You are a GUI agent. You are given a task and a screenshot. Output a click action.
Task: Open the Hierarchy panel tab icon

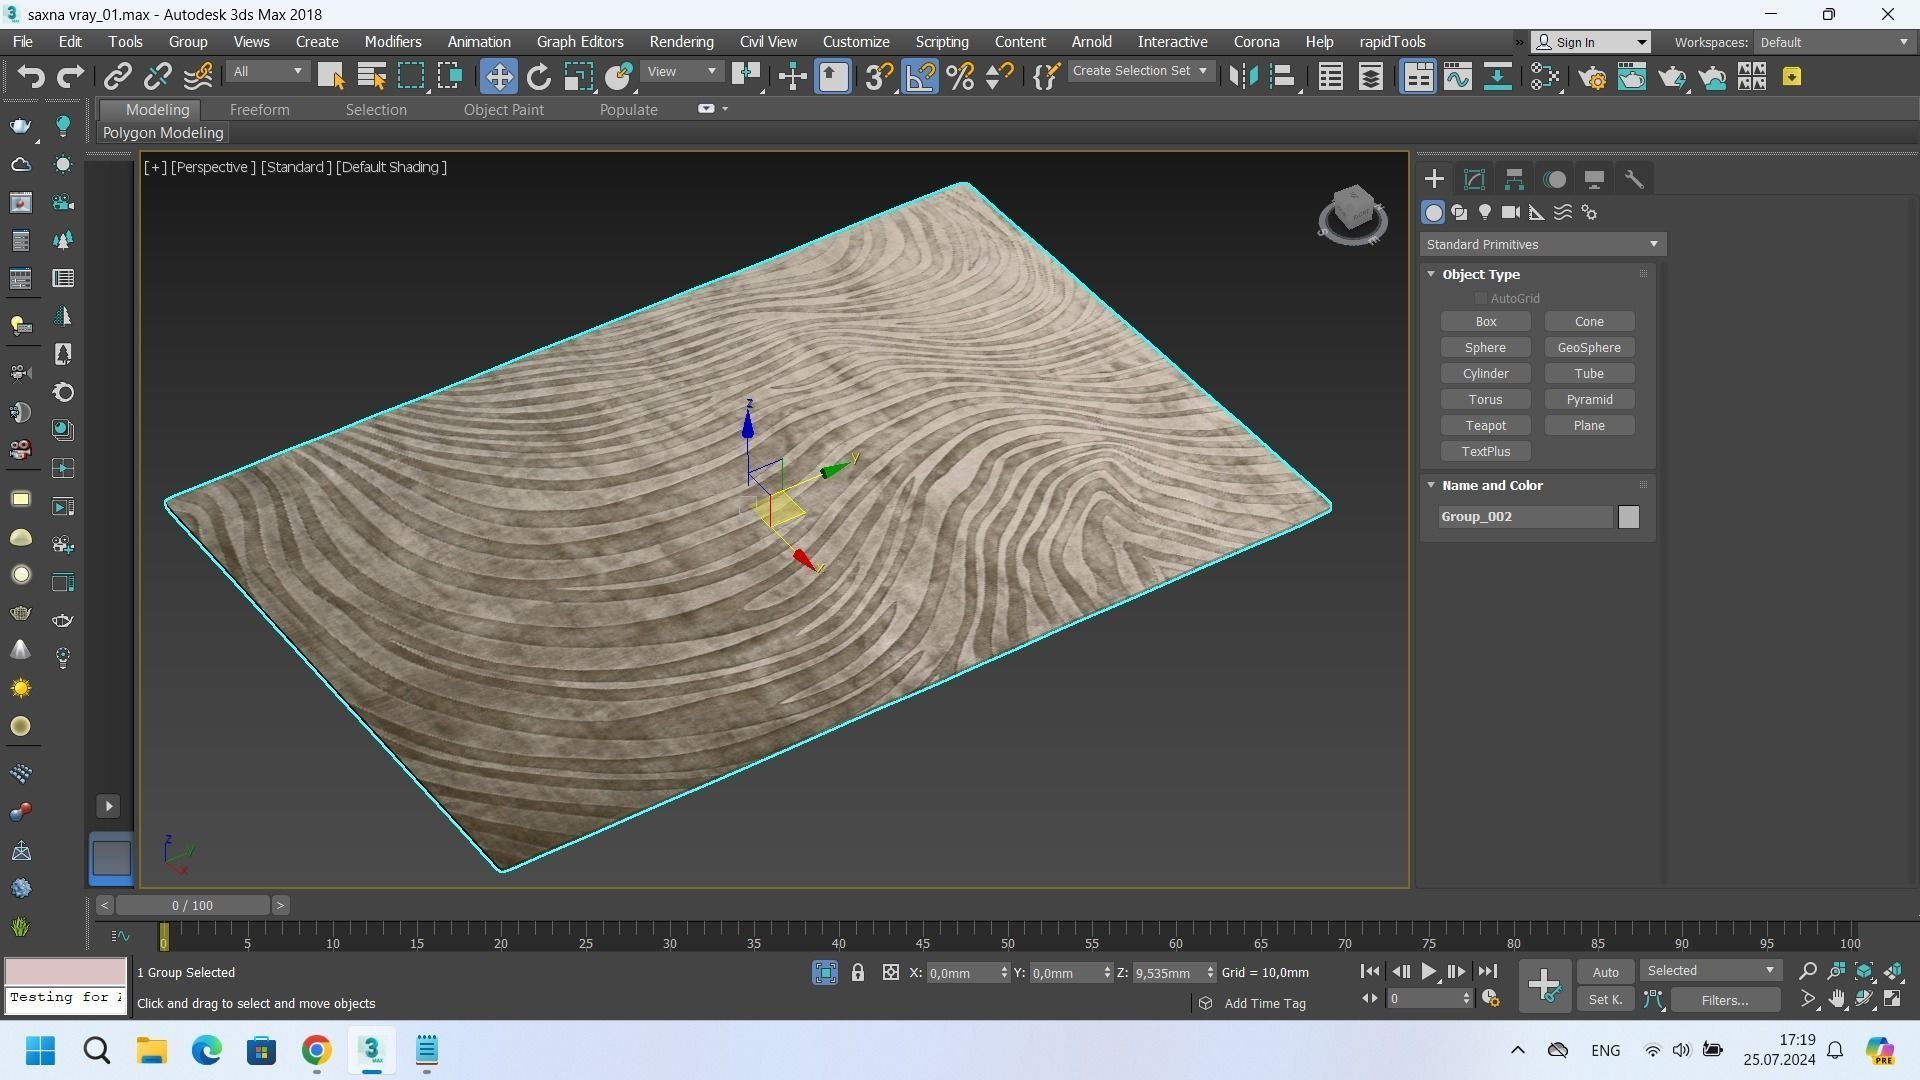pyautogui.click(x=1514, y=180)
